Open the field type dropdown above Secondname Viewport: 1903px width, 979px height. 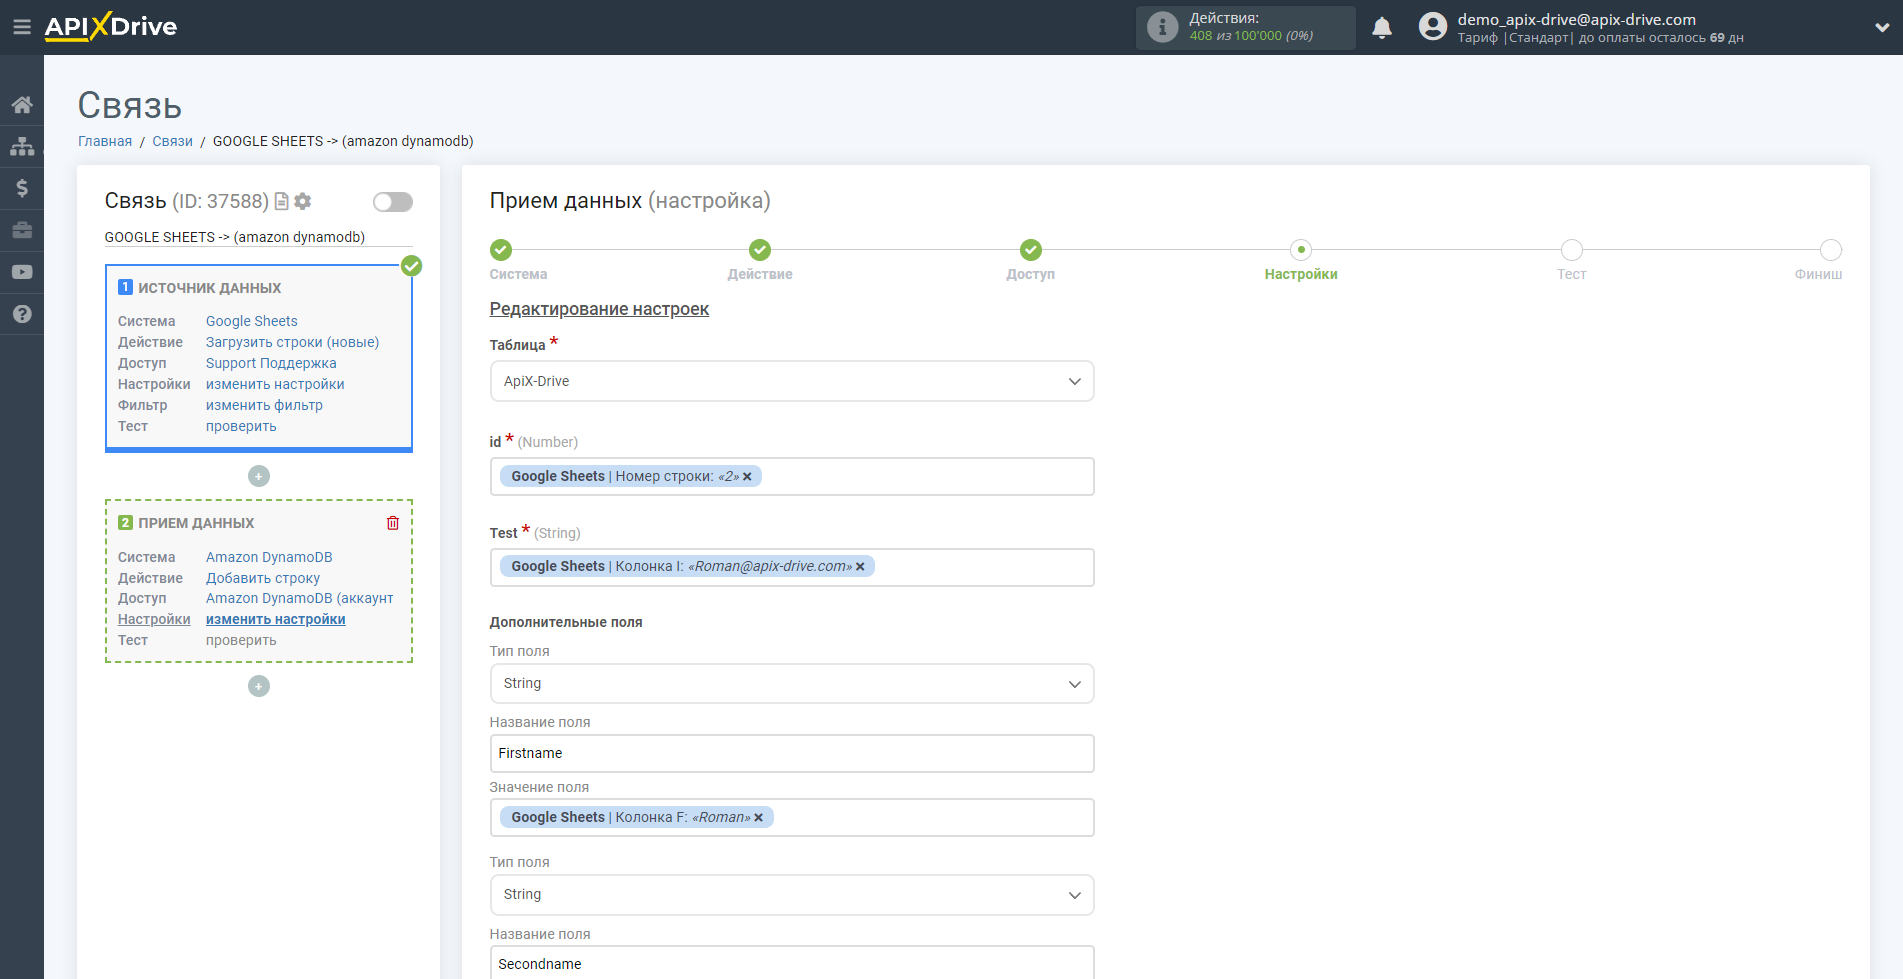(x=792, y=895)
